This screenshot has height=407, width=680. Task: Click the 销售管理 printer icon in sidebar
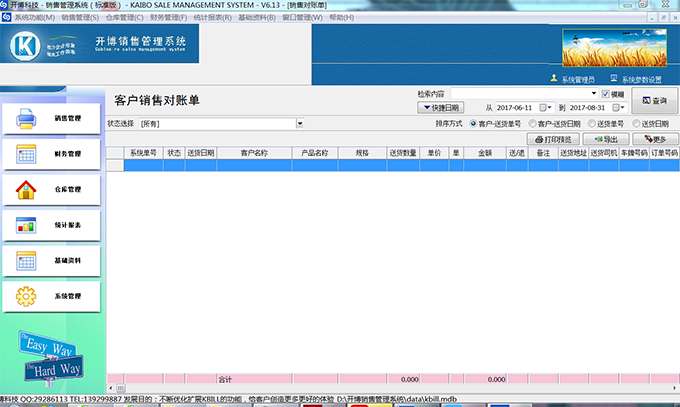[27, 119]
